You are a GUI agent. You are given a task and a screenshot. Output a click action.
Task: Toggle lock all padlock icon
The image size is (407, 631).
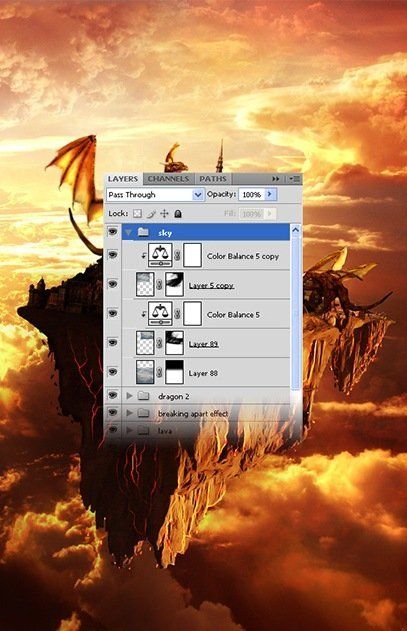(178, 214)
